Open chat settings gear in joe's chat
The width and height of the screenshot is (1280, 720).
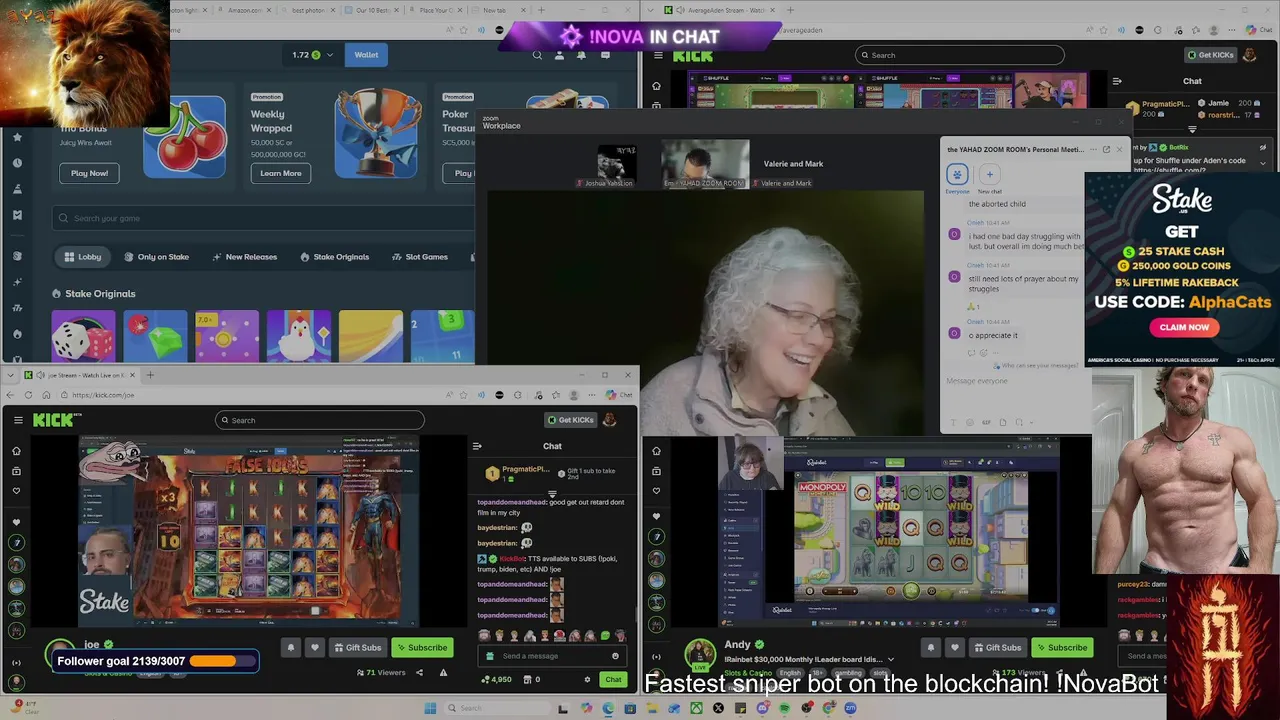[587, 679]
